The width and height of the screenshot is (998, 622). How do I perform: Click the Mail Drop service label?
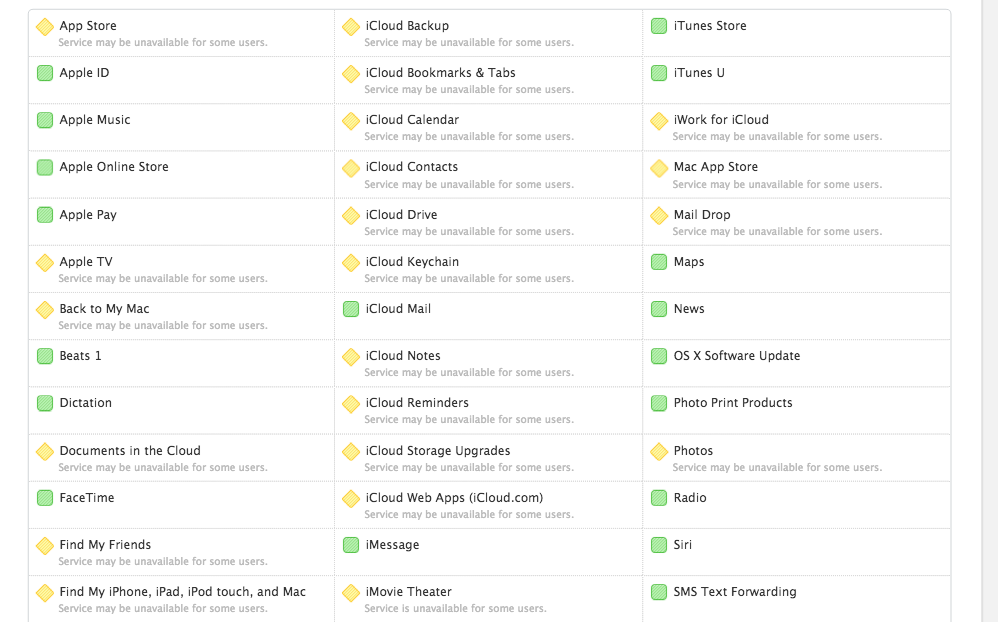tap(702, 215)
